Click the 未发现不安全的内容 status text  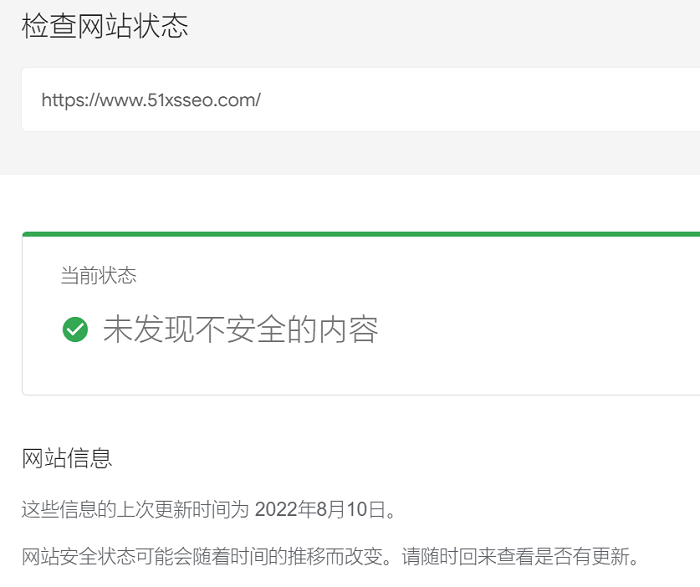pyautogui.click(x=241, y=329)
